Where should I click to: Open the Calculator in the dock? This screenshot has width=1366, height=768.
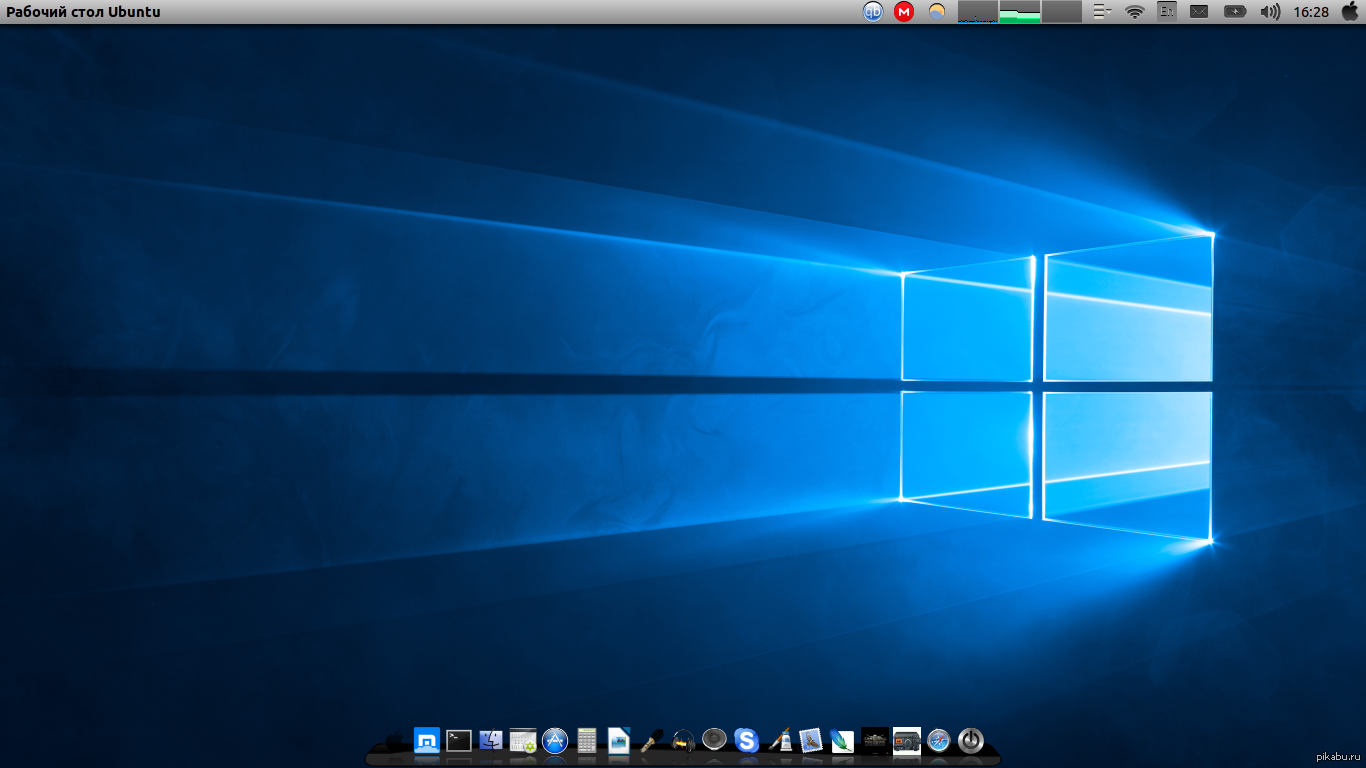587,740
